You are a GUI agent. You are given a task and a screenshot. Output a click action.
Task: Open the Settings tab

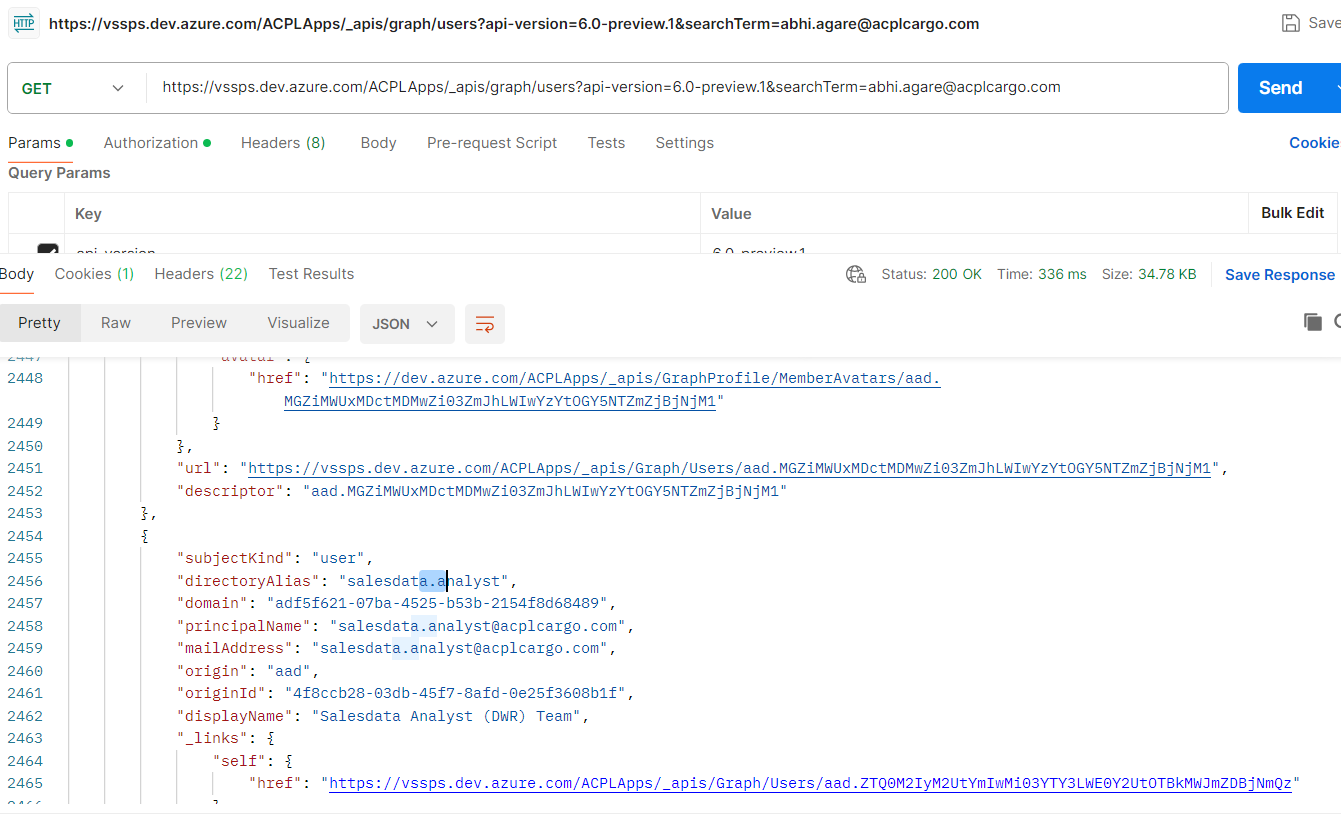685,143
